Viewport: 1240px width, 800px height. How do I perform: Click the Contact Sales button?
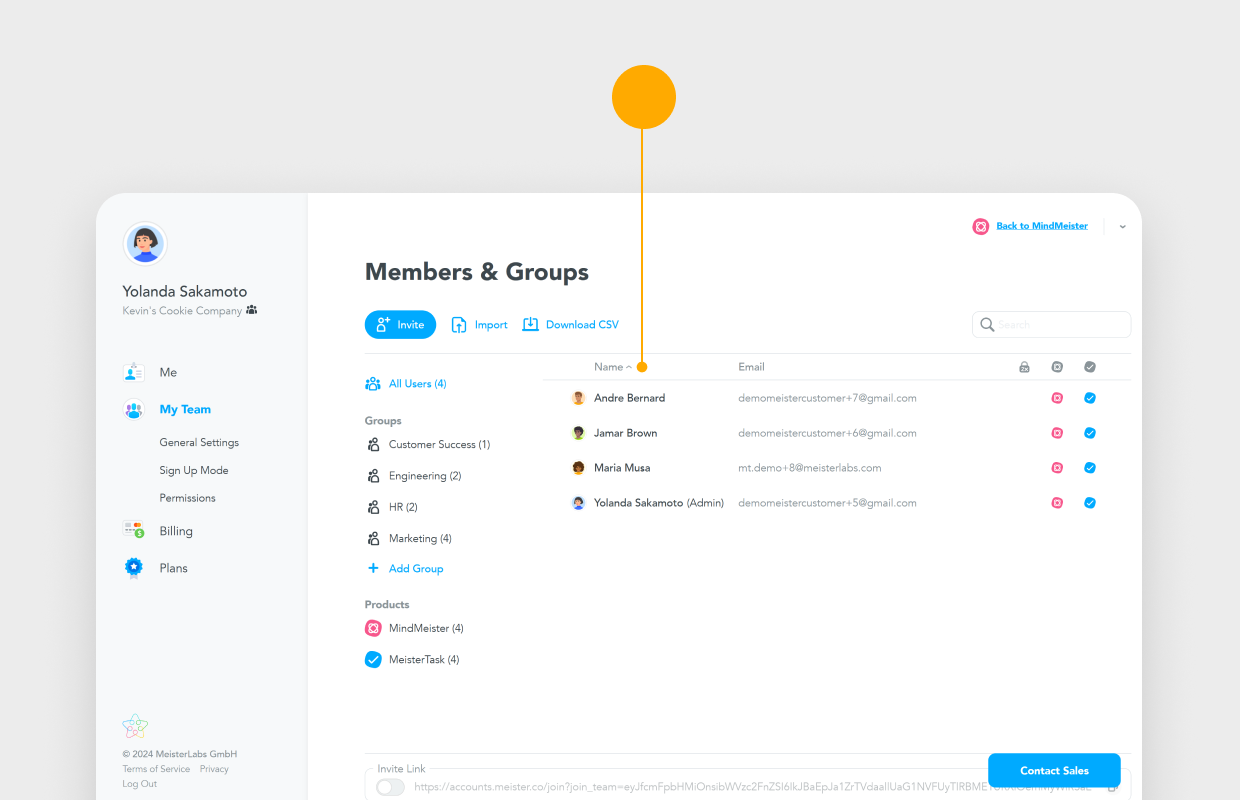pos(1054,770)
